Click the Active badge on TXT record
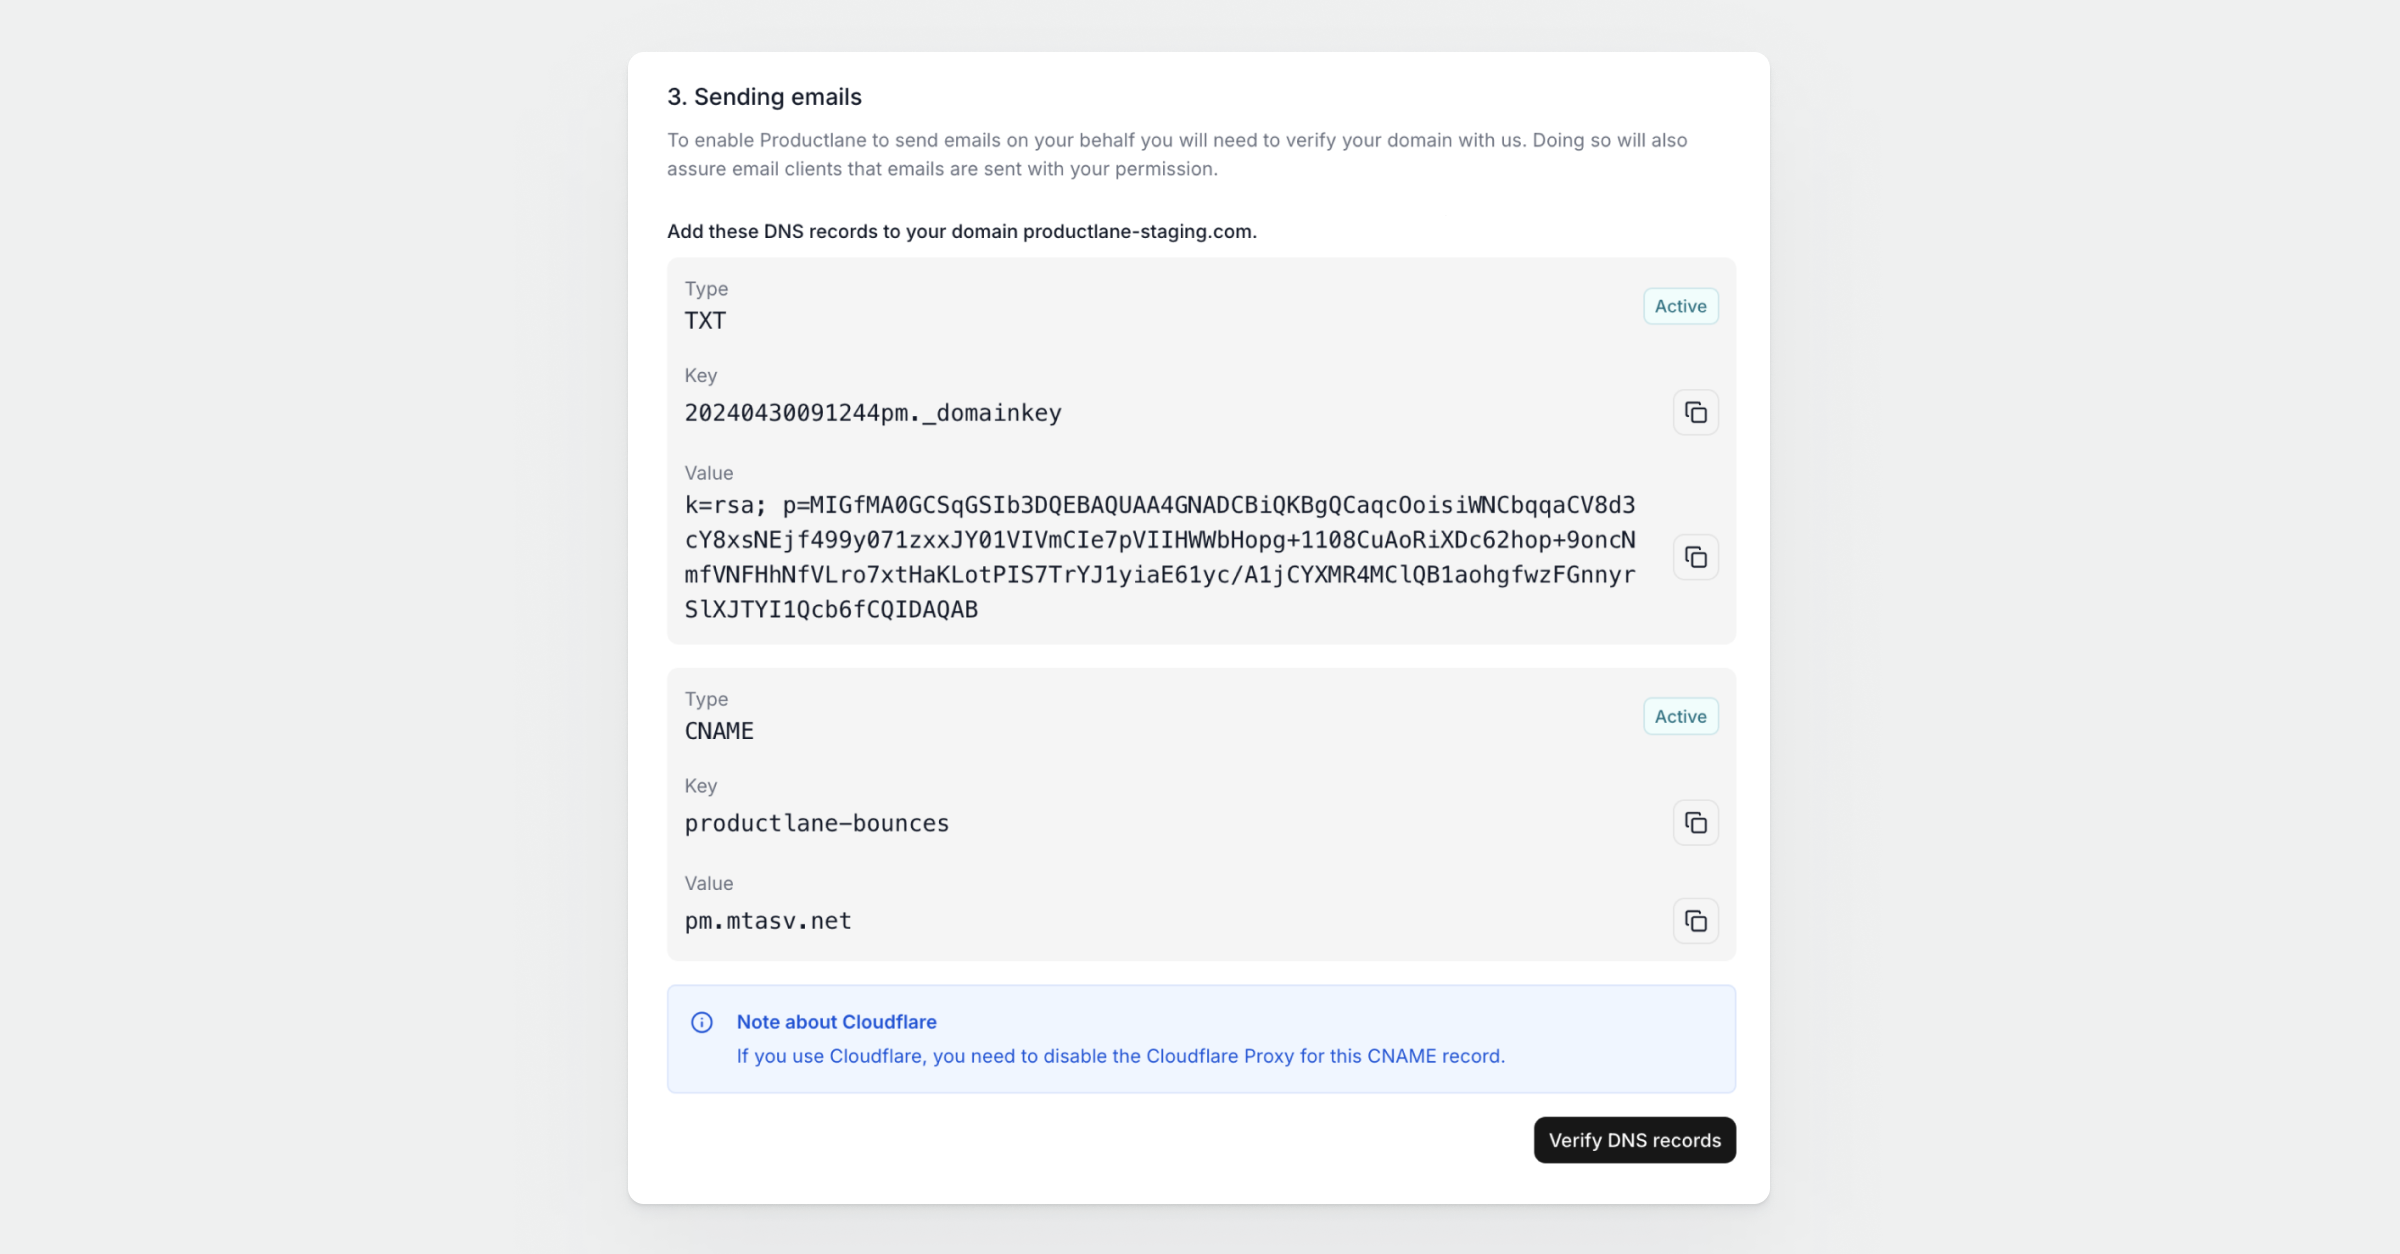The width and height of the screenshot is (2400, 1254). tap(1680, 306)
